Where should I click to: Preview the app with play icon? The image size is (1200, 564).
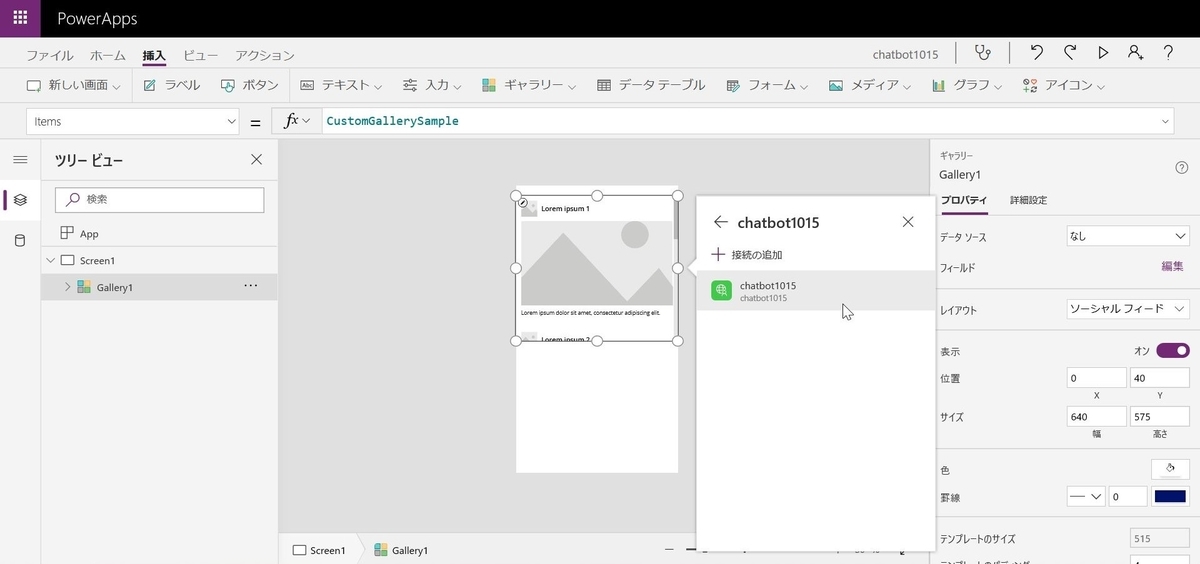point(1103,53)
